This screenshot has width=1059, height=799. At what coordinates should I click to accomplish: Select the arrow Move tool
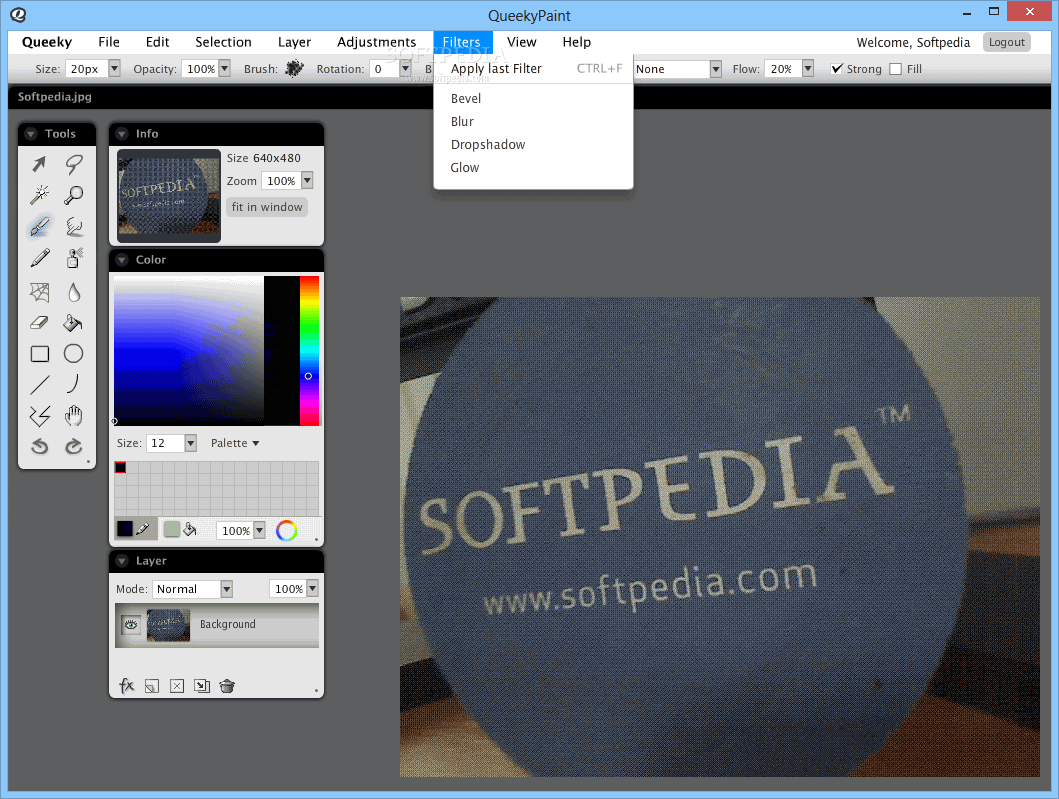coord(39,163)
